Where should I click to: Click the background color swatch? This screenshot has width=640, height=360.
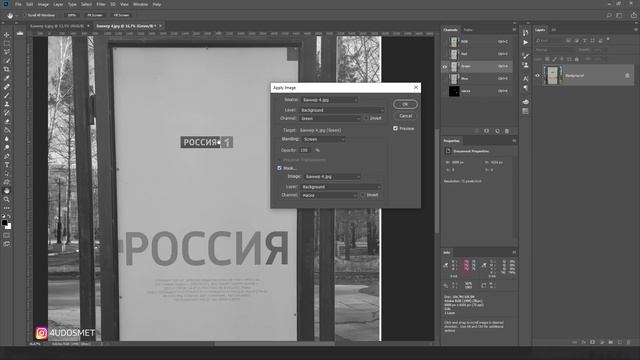9,226
